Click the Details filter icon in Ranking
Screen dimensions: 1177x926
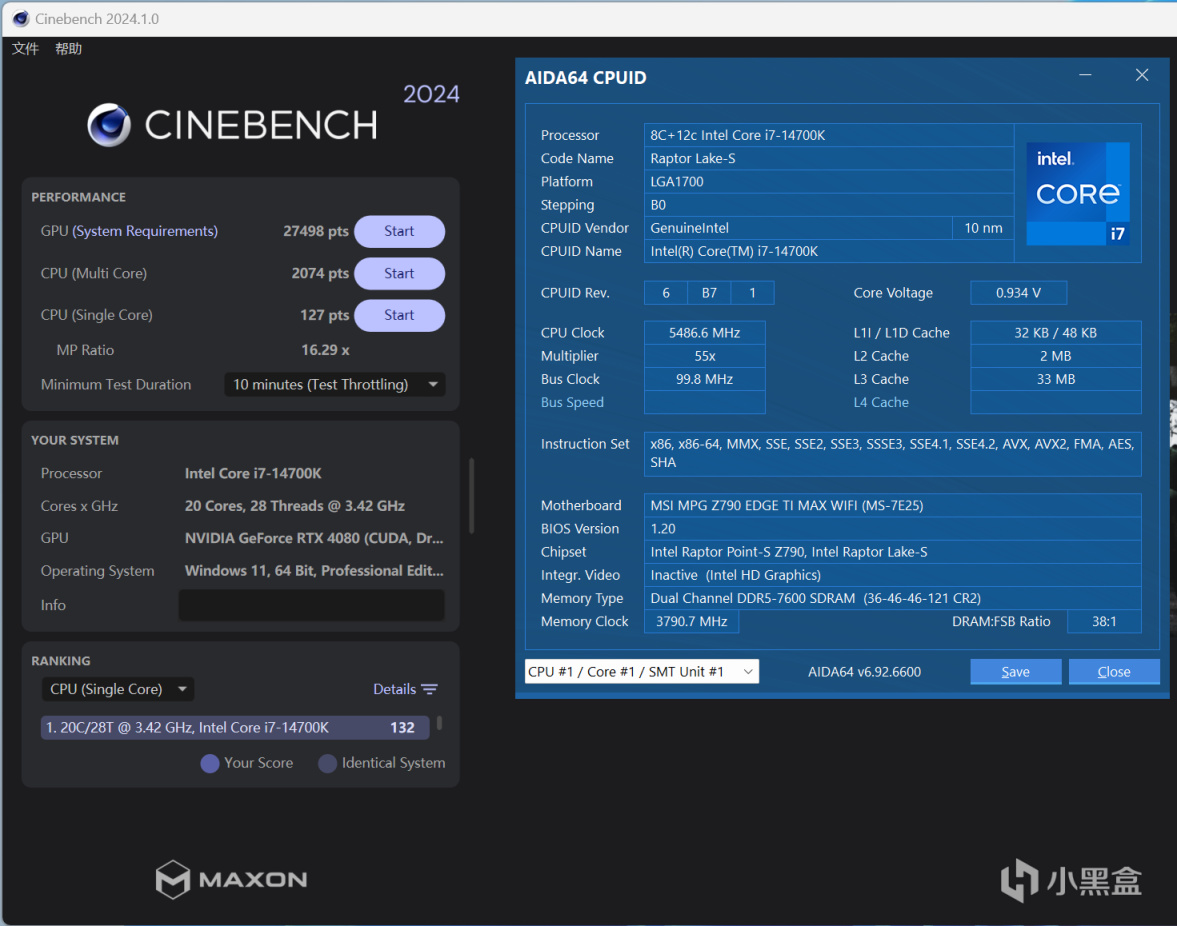pos(429,689)
